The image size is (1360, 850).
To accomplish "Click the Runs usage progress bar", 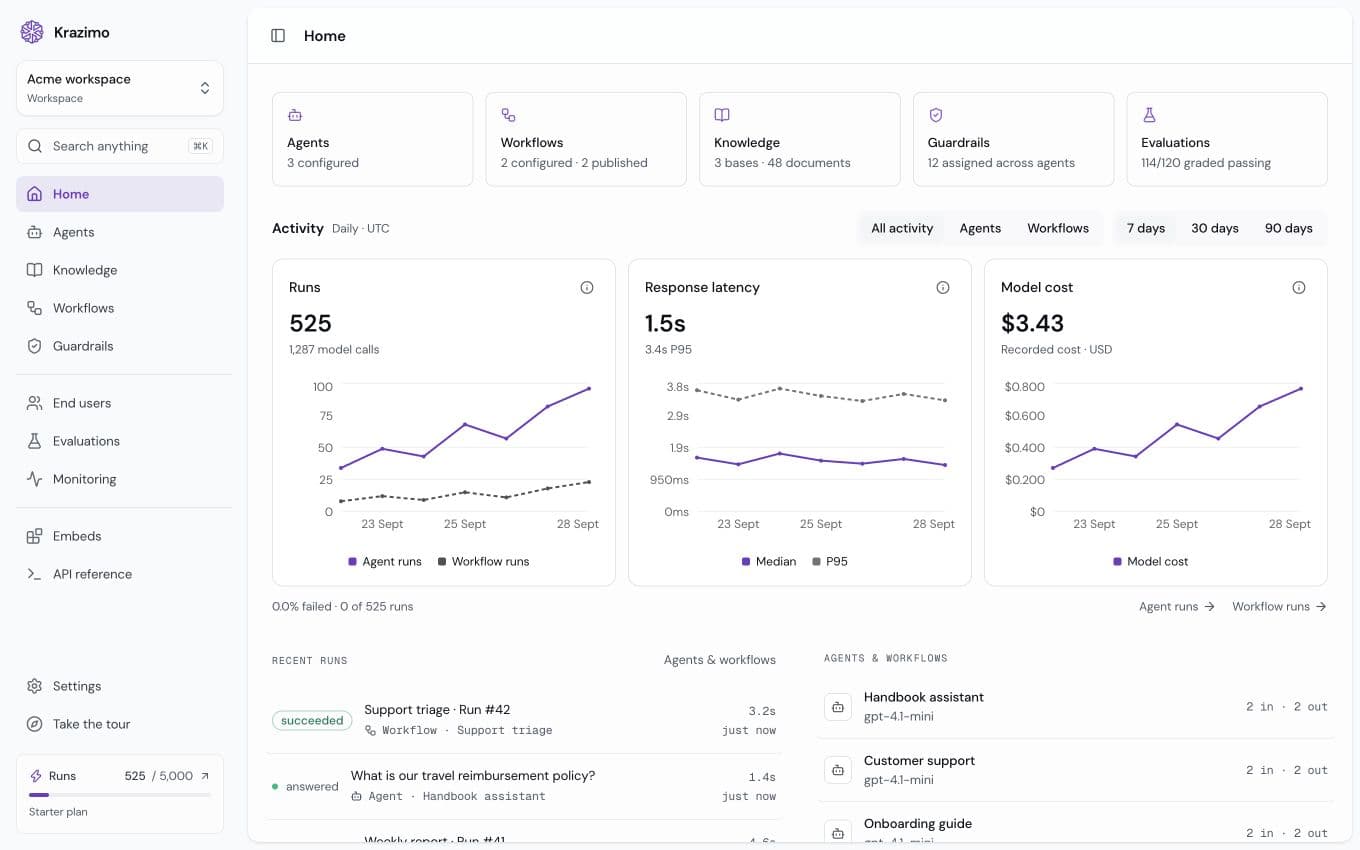I will [x=120, y=795].
